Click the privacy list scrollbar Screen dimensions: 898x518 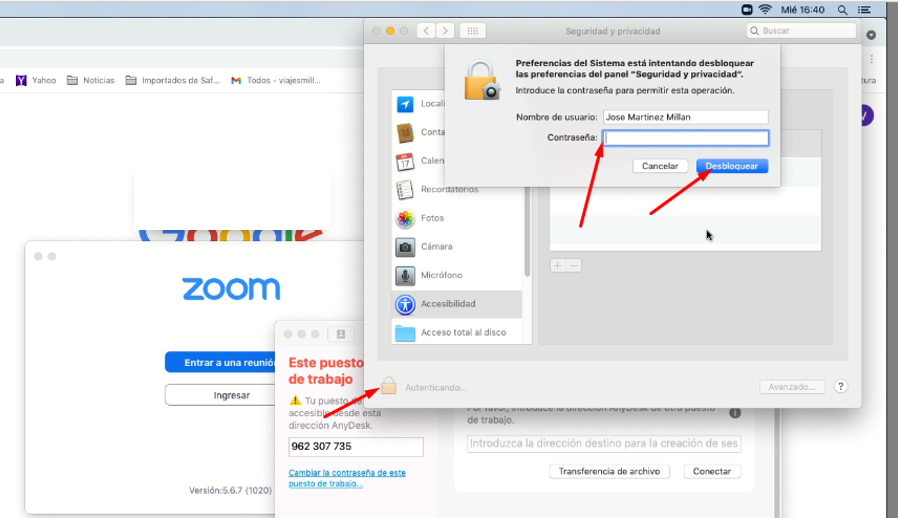pyautogui.click(x=527, y=232)
